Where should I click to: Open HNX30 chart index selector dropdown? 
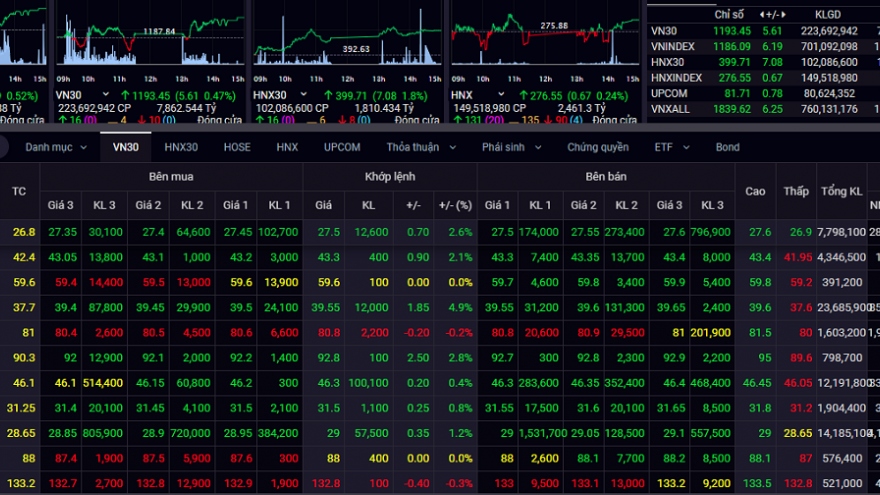coord(303,95)
